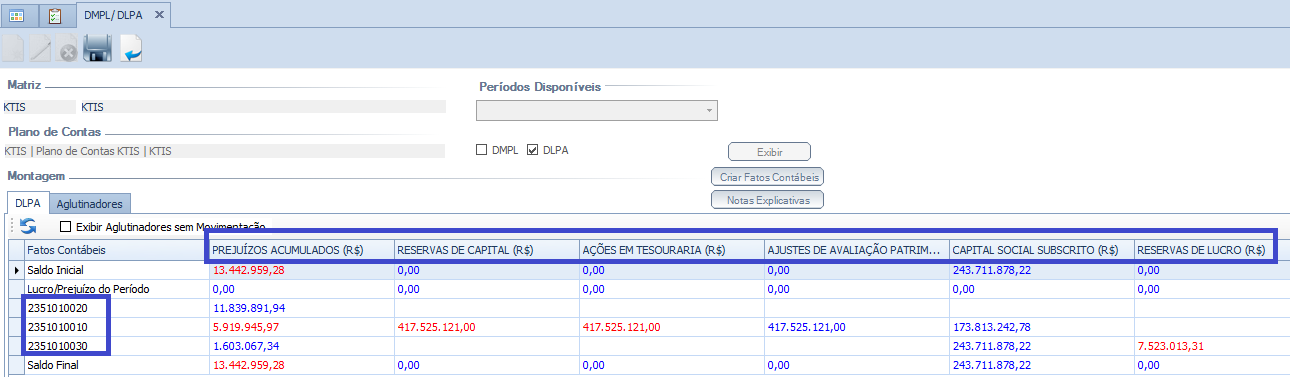1290x377 pixels.
Task: Open the calendar grid tab icon
Action: pos(17,15)
